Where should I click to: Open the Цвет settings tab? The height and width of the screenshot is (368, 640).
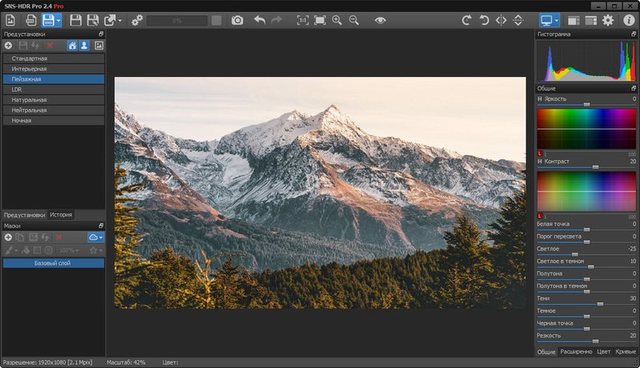point(604,352)
